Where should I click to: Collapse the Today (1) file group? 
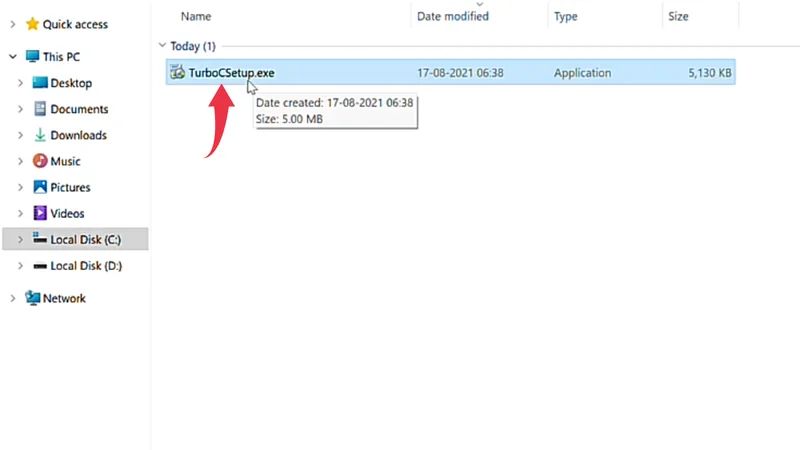tap(163, 46)
